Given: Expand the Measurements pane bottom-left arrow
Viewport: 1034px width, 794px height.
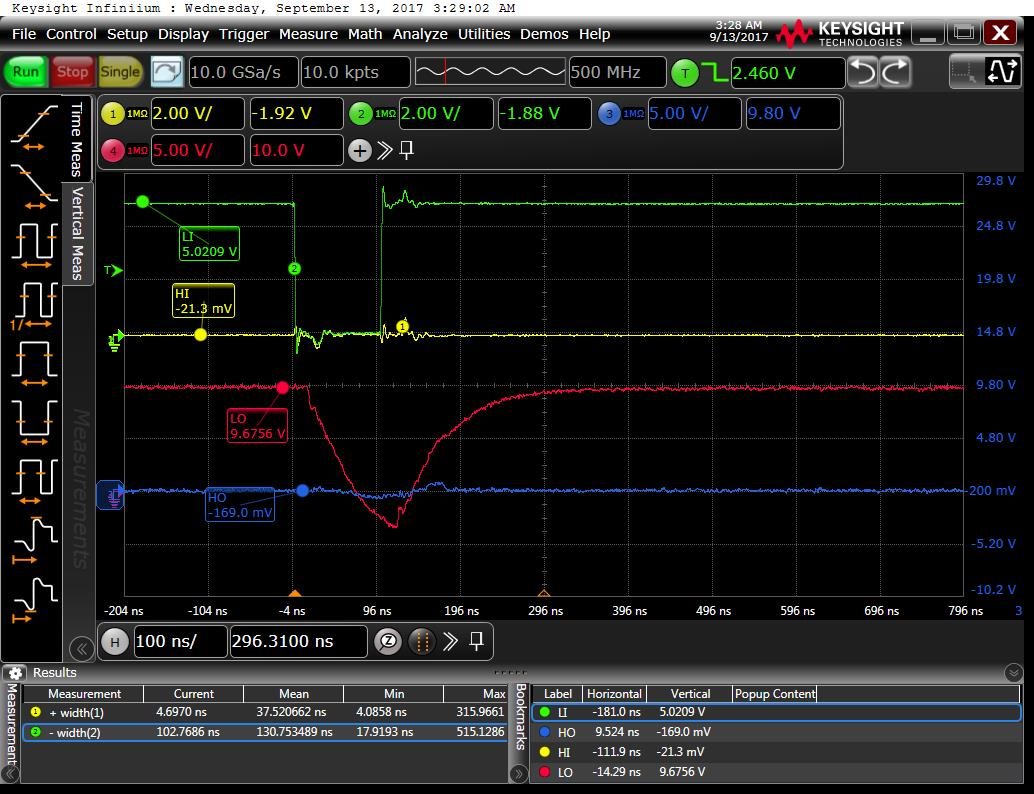Looking at the screenshot, I should tap(11, 774).
